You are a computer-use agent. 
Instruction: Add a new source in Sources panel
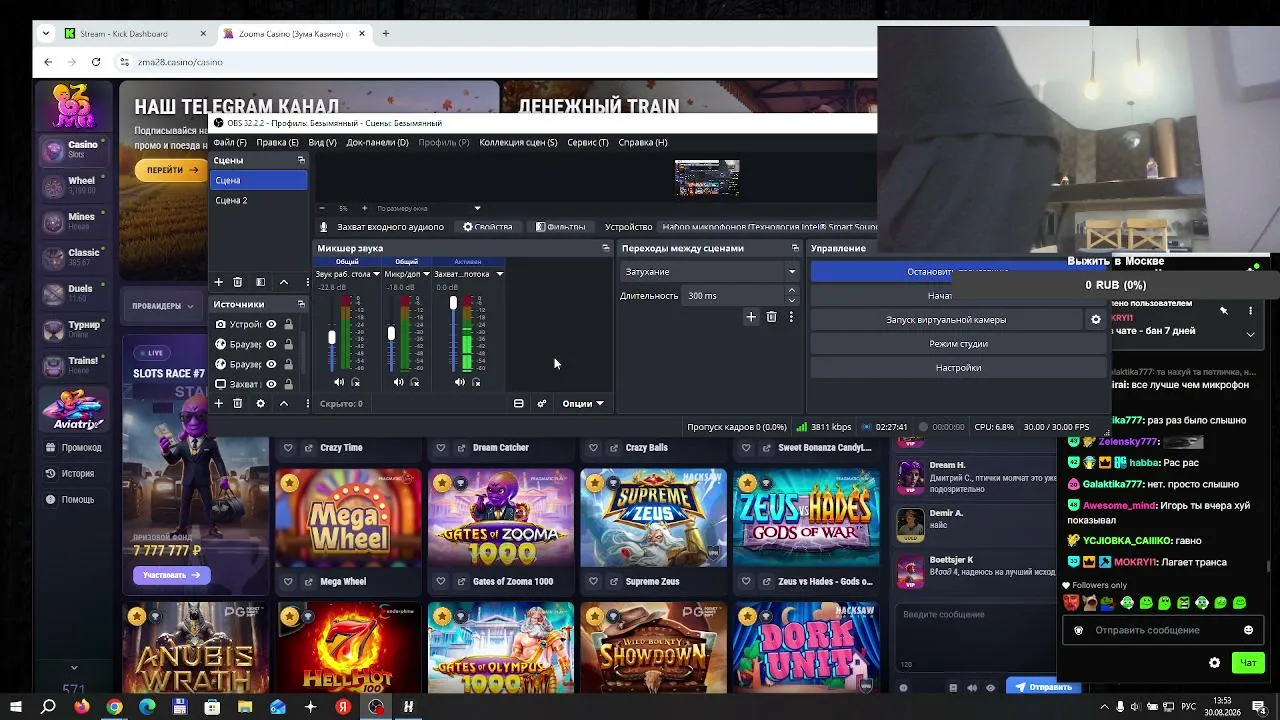click(218, 403)
